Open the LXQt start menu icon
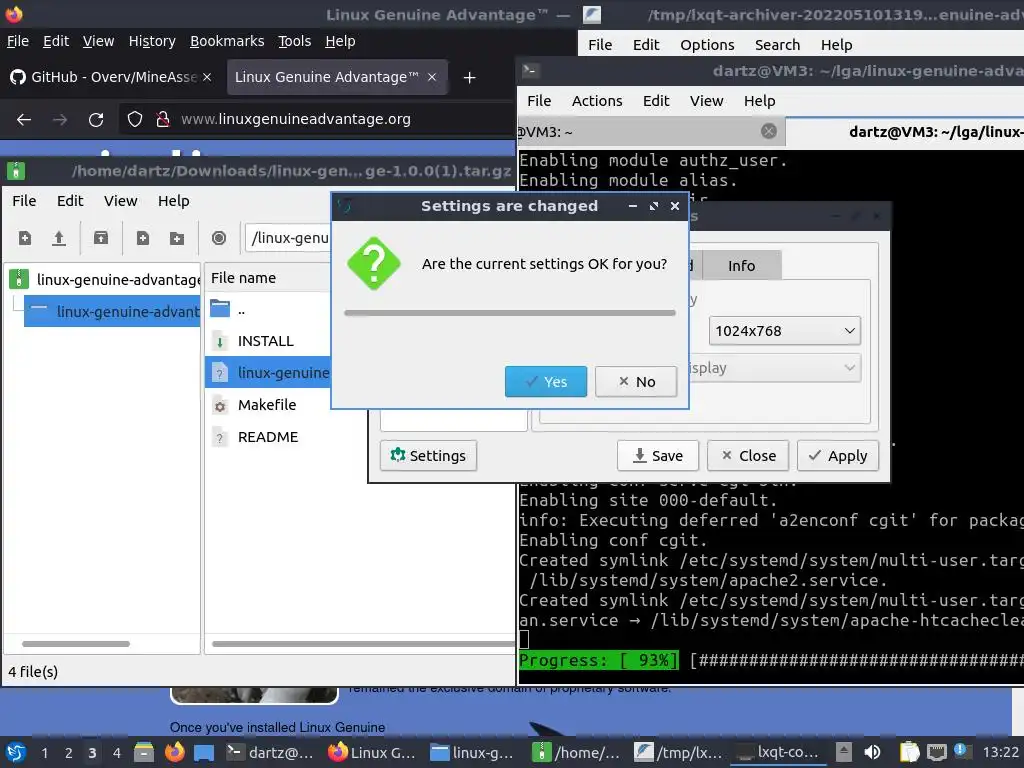 click(x=16, y=752)
